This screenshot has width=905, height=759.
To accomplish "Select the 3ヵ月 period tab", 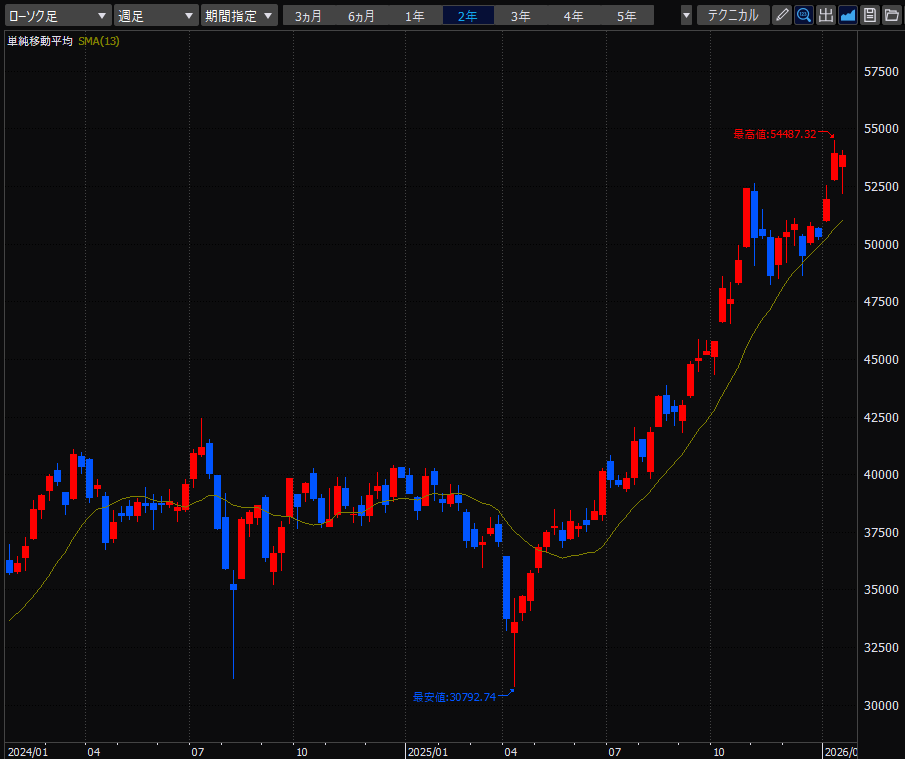I will click(308, 16).
